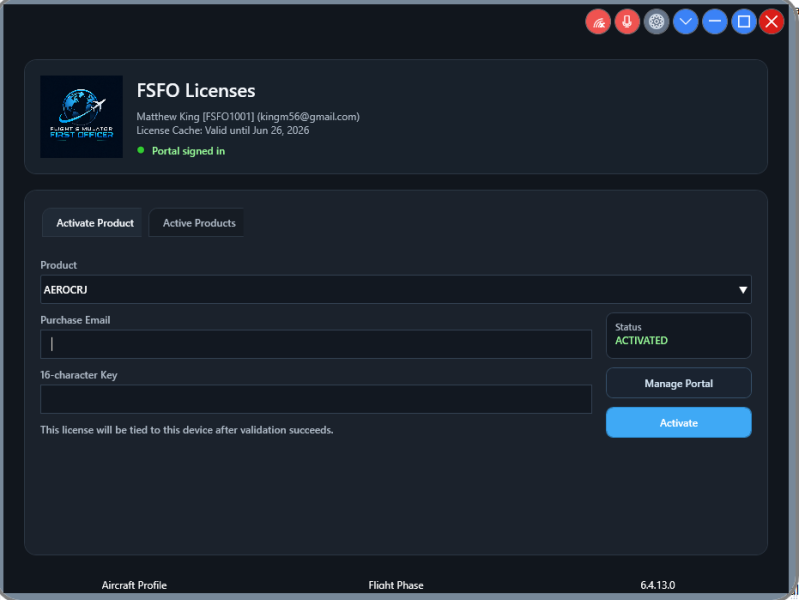Click the Product dropdown arrow
Viewport: 799px width, 600px height.
743,290
